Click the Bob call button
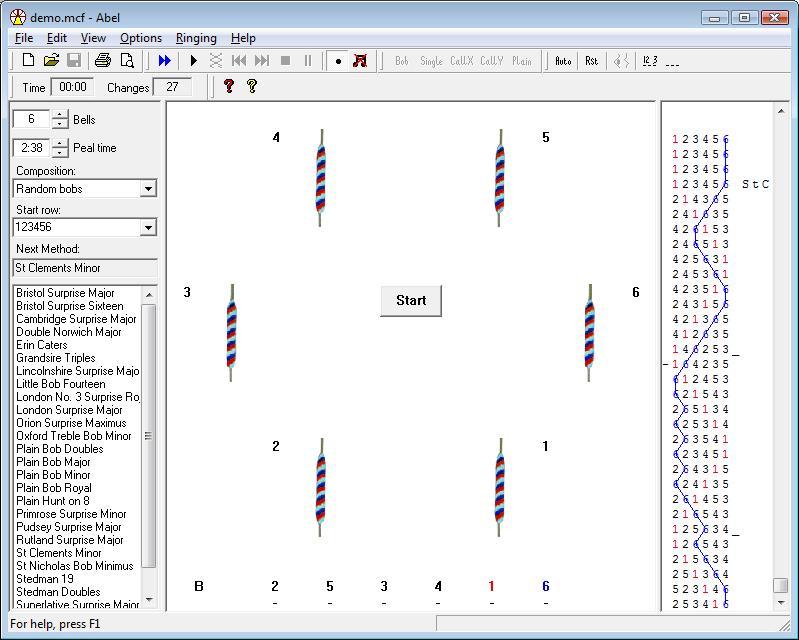799x640 pixels. coord(402,61)
